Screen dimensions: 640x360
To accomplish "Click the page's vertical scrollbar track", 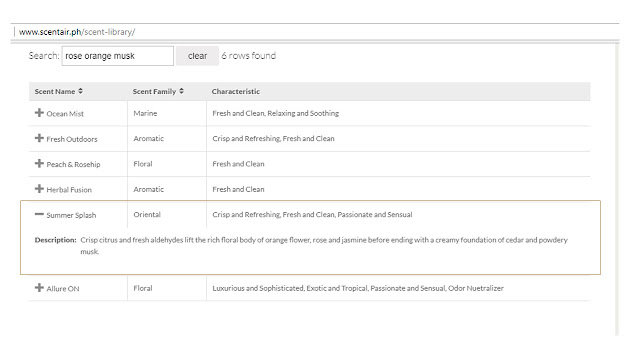I will (x=617, y=190).
